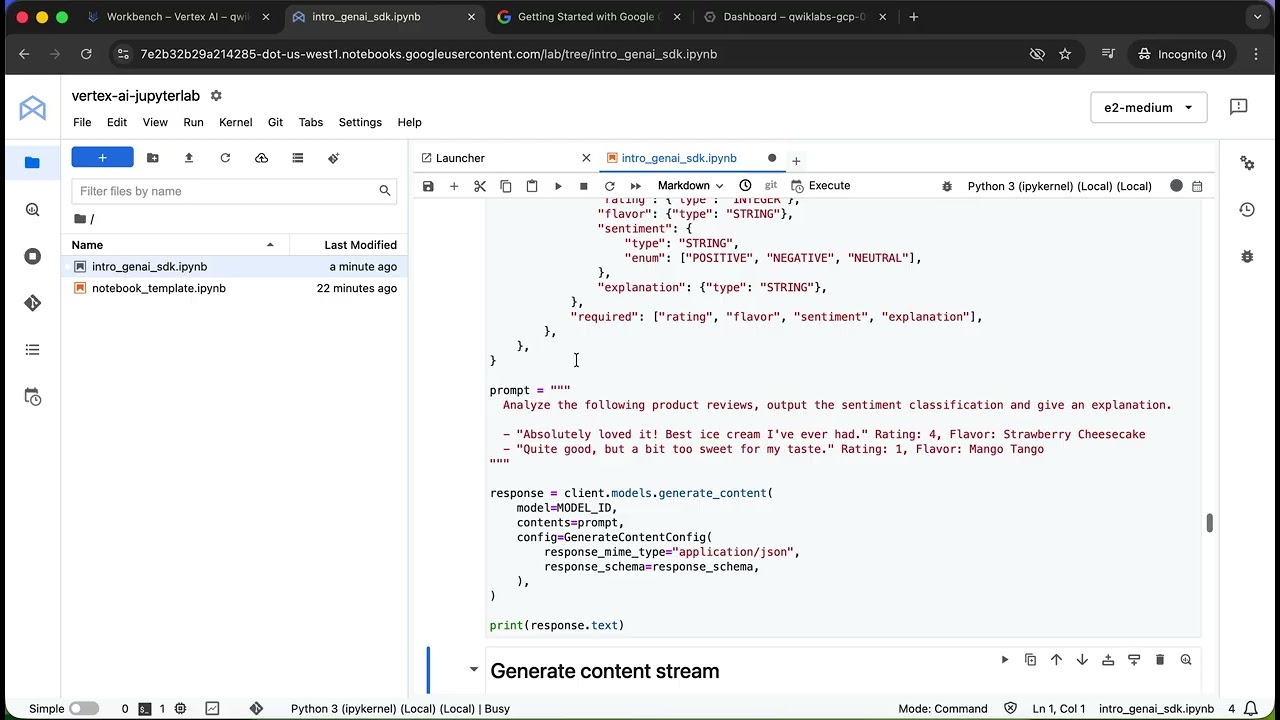Copy the selected cell in notebook toolbar

tap(506, 186)
